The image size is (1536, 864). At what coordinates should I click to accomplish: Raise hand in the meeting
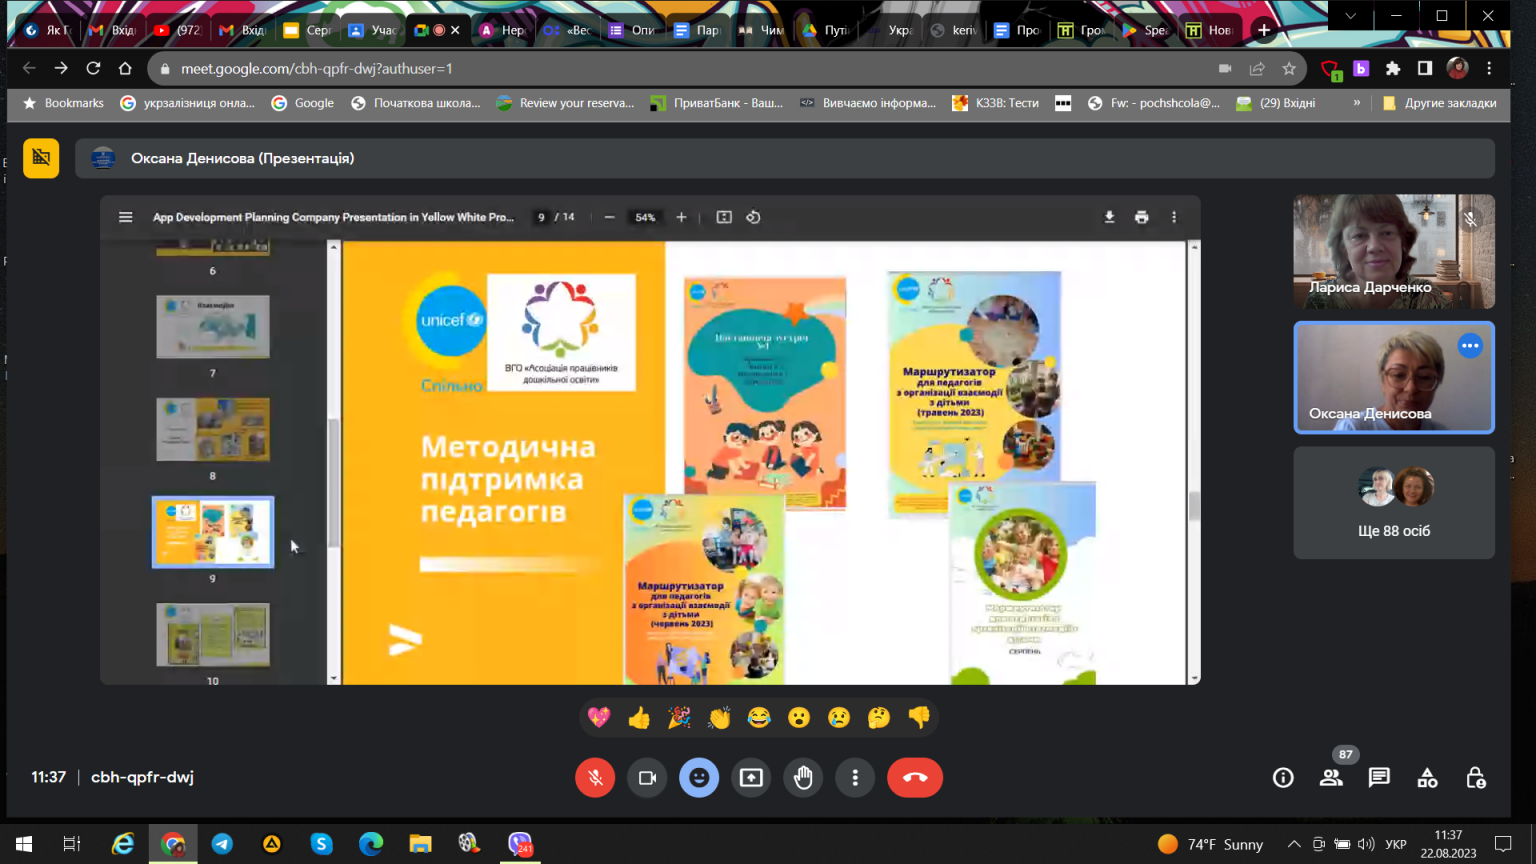click(803, 778)
